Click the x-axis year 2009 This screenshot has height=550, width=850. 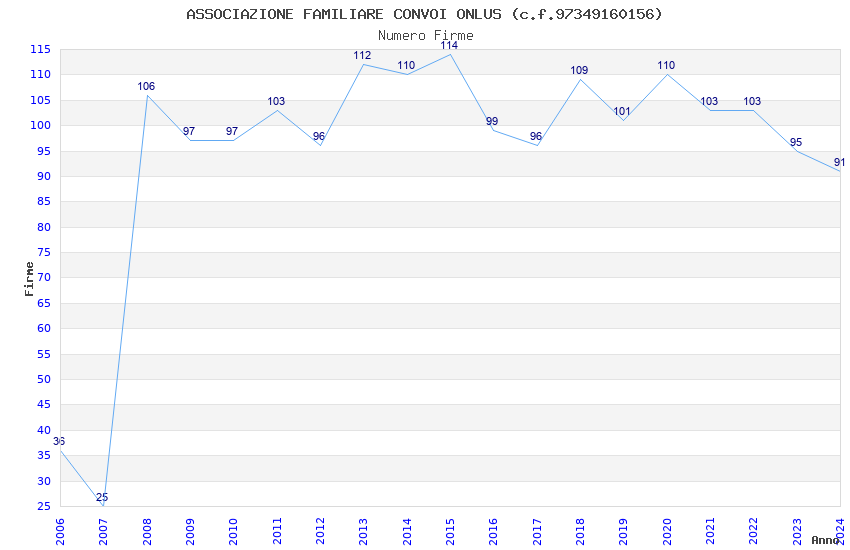coord(190,532)
